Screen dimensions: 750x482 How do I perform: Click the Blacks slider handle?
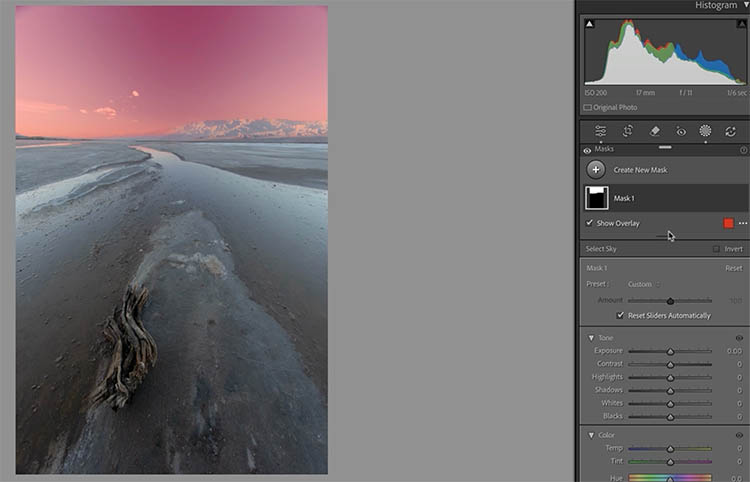tap(670, 417)
